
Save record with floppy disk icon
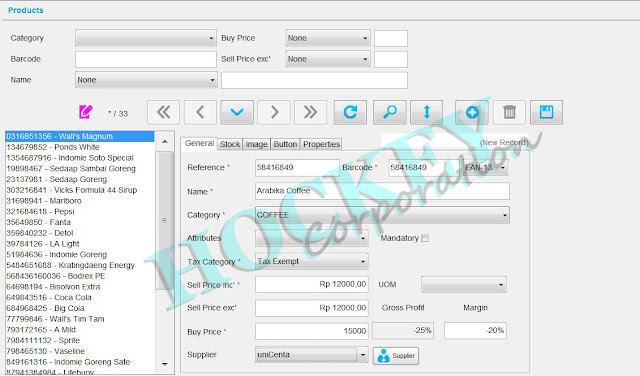(x=547, y=112)
